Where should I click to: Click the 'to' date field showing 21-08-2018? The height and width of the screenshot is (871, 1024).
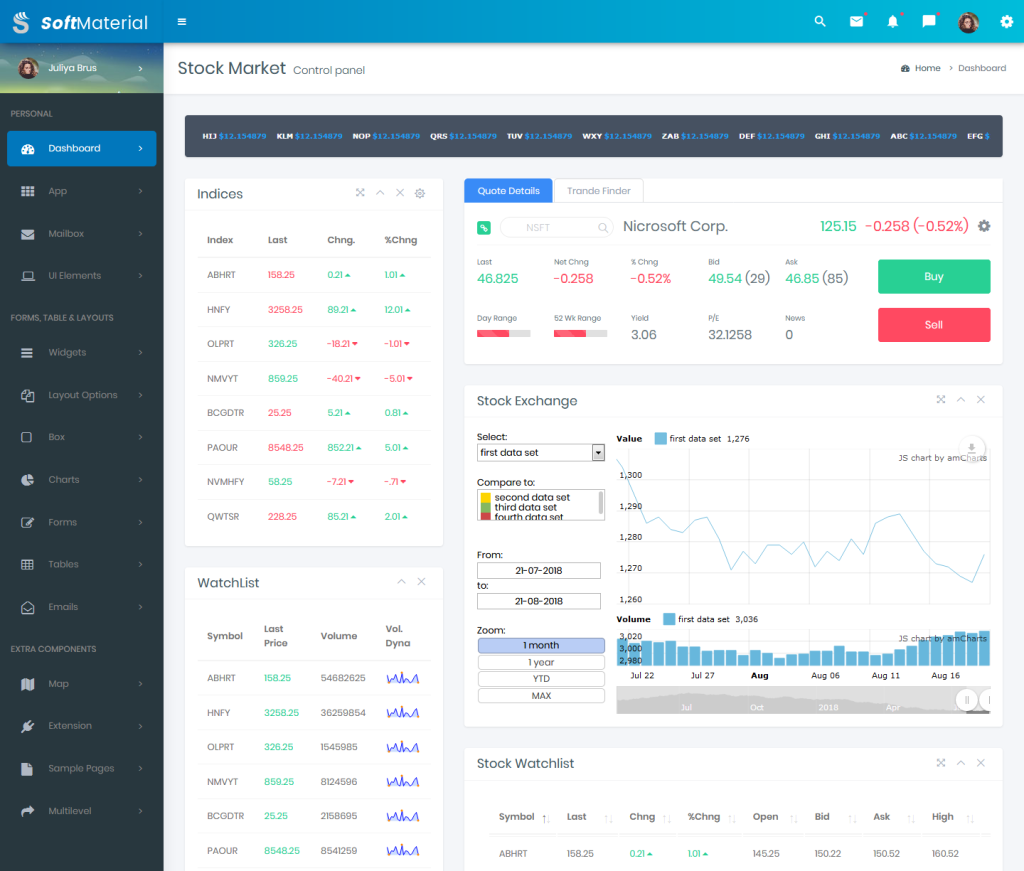point(538,601)
